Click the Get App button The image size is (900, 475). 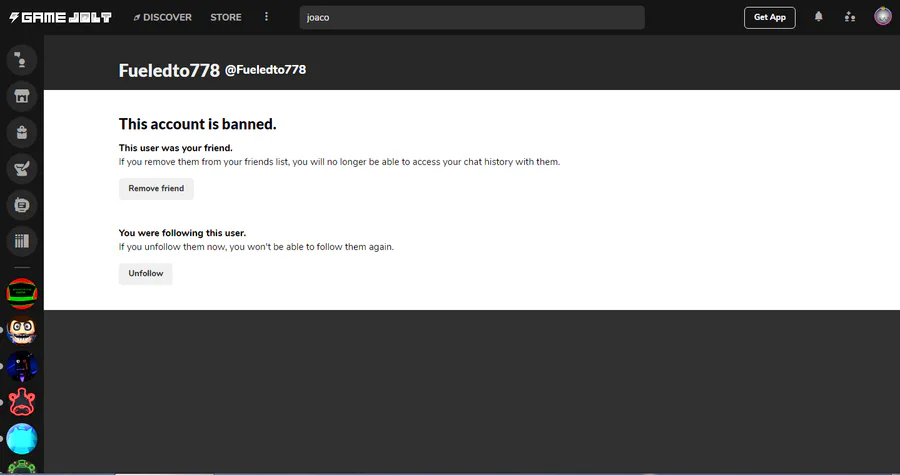(x=770, y=17)
